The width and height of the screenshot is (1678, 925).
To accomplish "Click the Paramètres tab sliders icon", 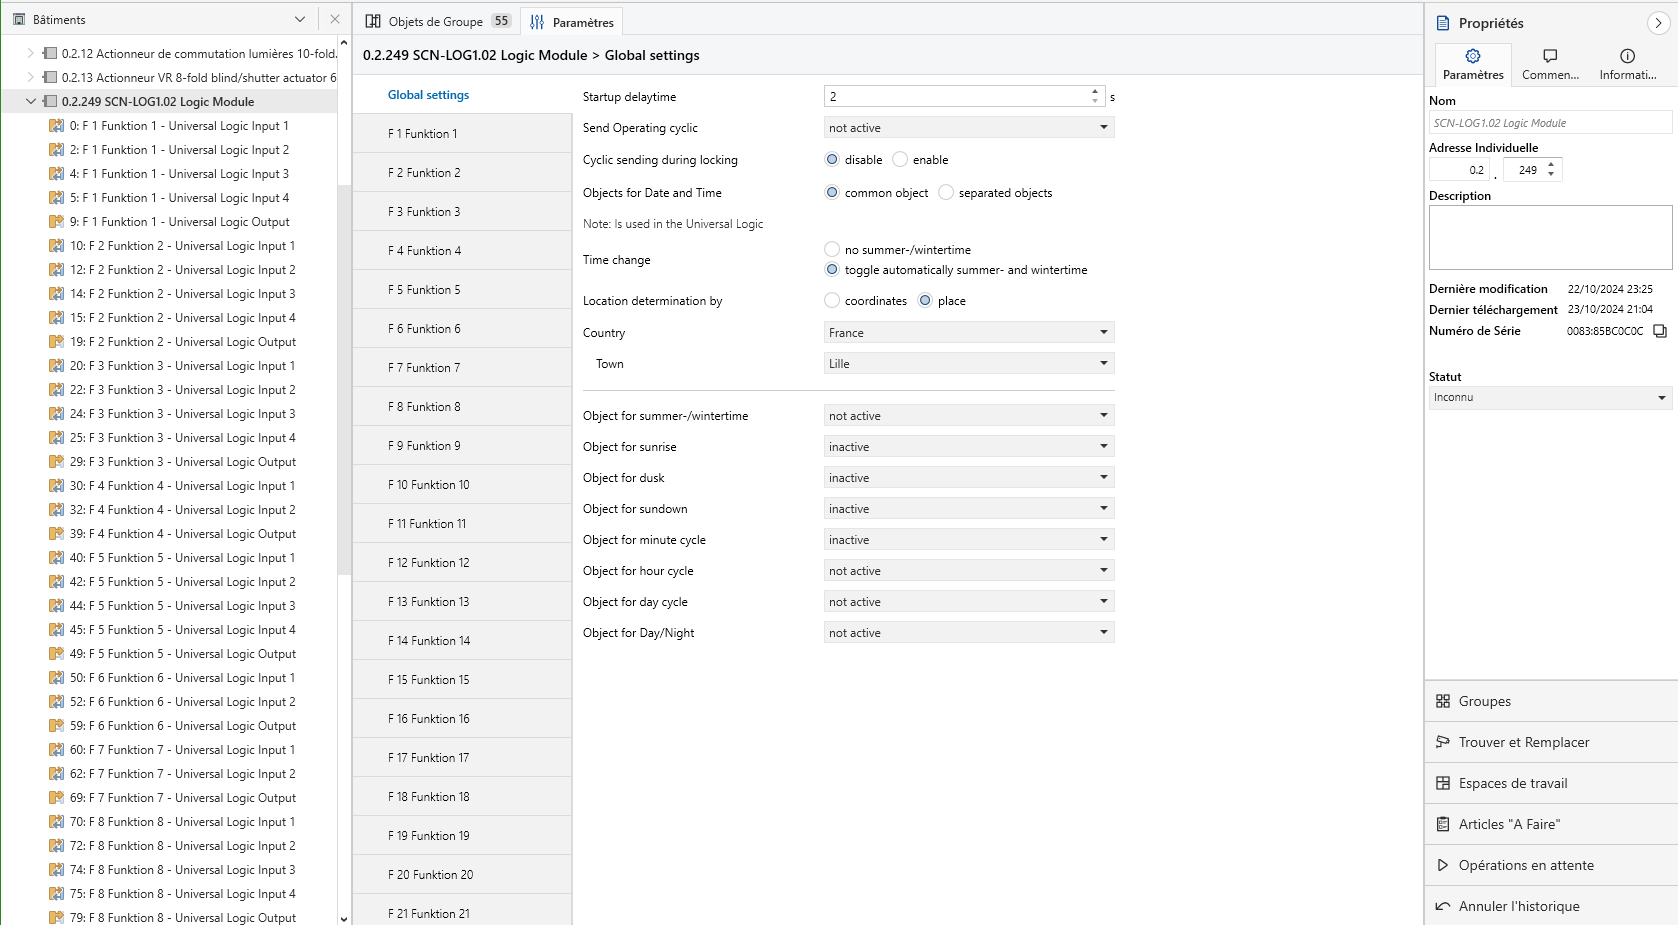I will tap(537, 22).
